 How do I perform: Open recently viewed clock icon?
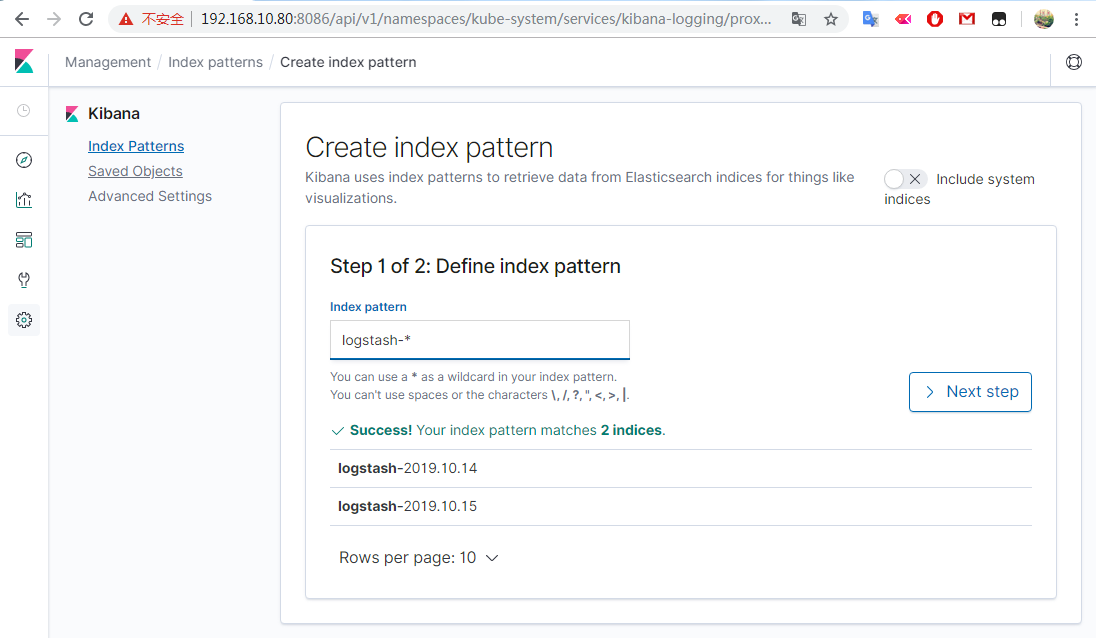click(24, 111)
